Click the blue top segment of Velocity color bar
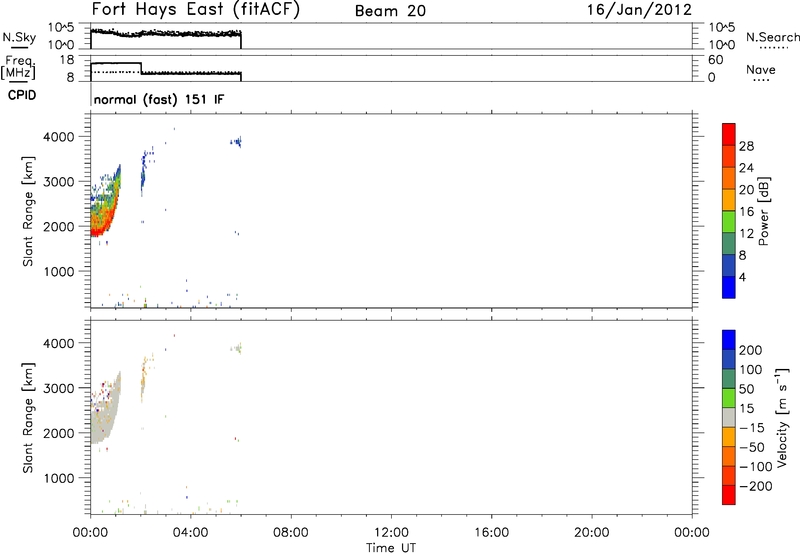The image size is (800, 554). click(x=729, y=340)
